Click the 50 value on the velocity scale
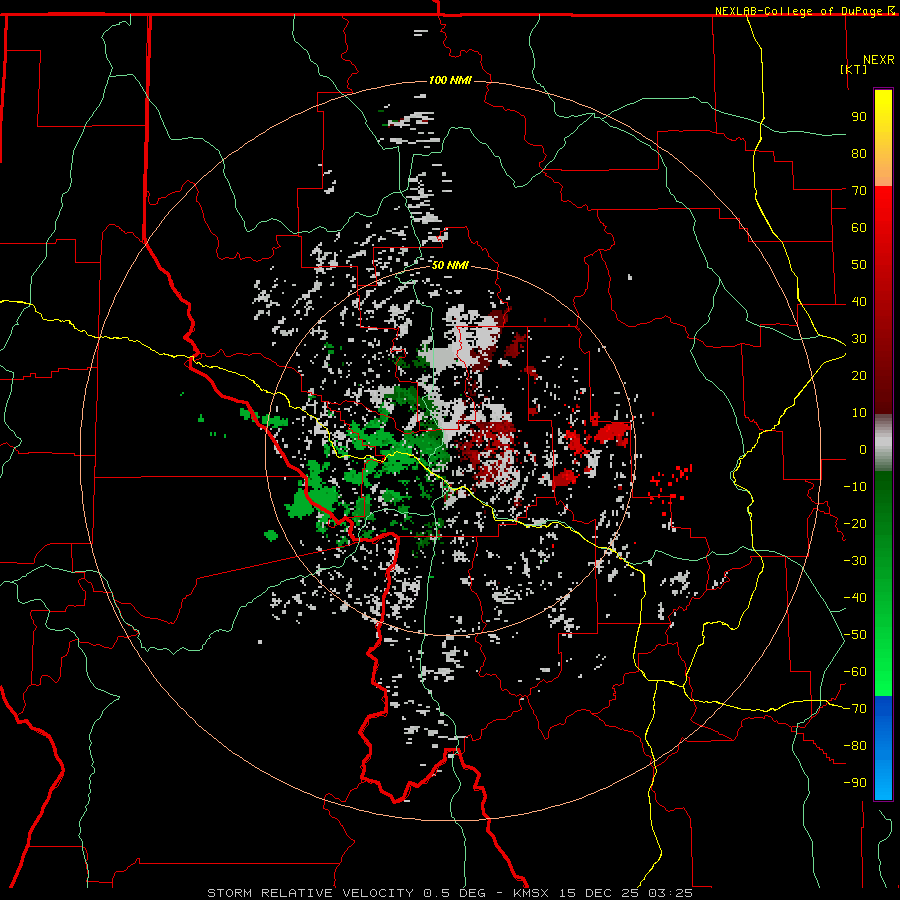Image resolution: width=900 pixels, height=900 pixels. (859, 265)
